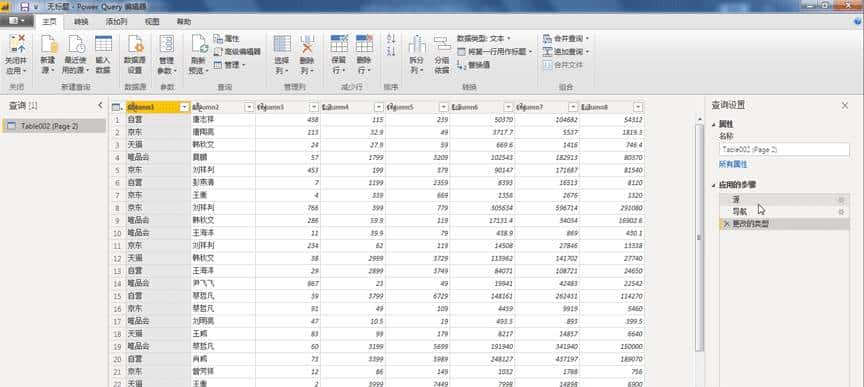This screenshot has height=387, width=864.
Task: Click the Save icon in title bar
Action: point(25,6)
